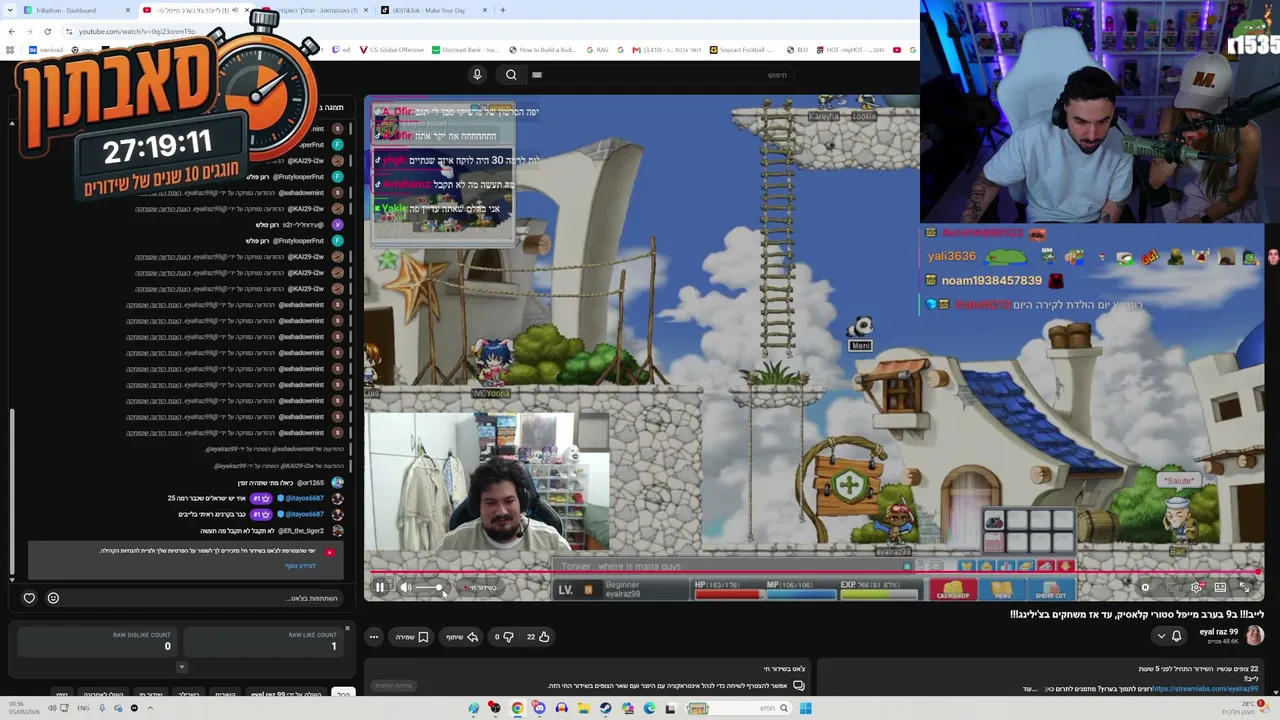Open the live chat emoji picker
1280x720 pixels.
click(x=53, y=598)
